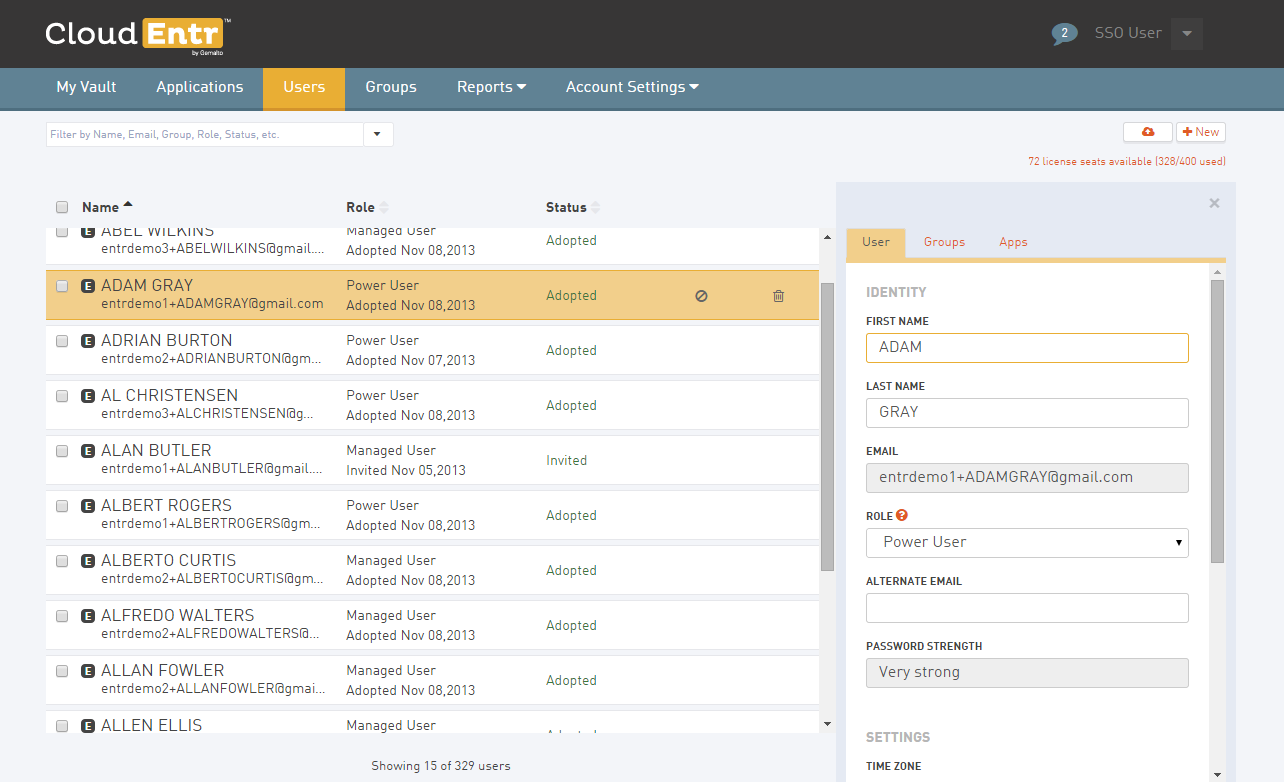Open the Role dropdown showing Power User
The height and width of the screenshot is (782, 1284).
coord(1026,542)
